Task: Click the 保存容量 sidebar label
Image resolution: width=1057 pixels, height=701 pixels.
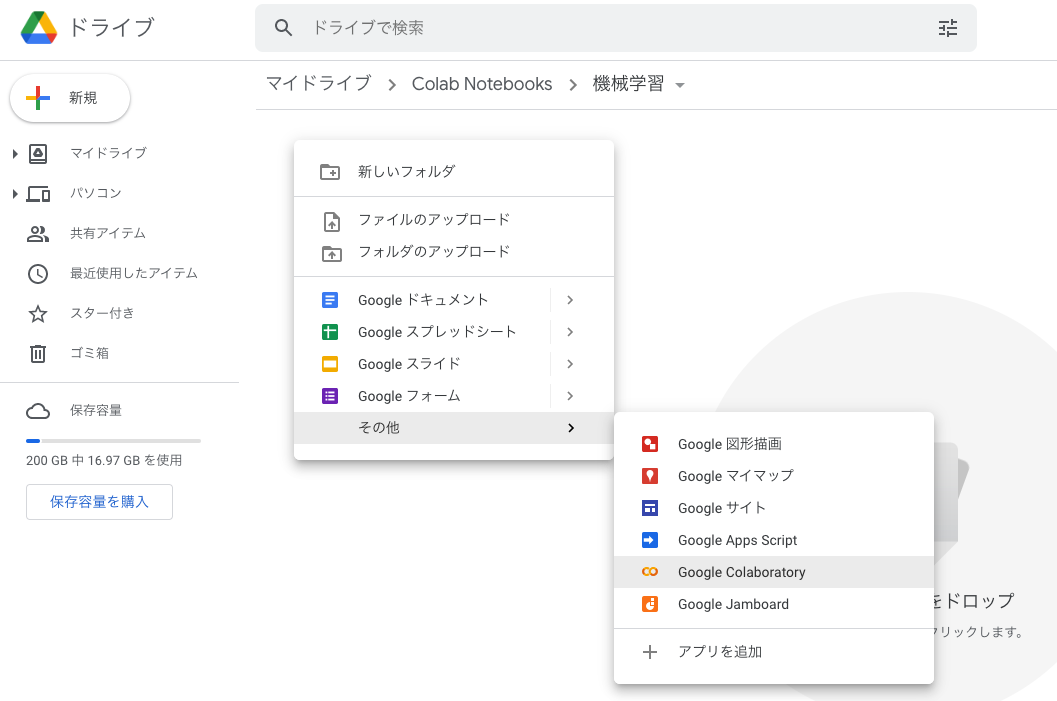Action: click(96, 410)
